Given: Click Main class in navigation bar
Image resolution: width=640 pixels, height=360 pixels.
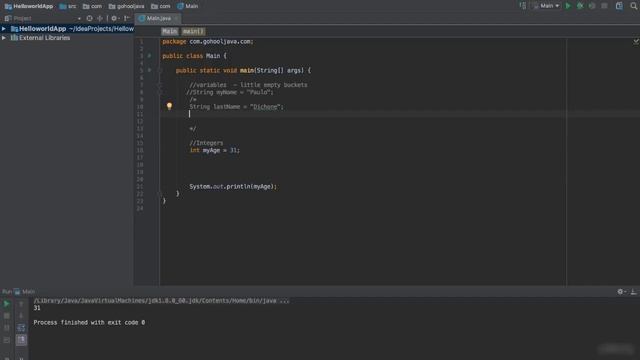Looking at the screenshot, I should coord(188,6).
